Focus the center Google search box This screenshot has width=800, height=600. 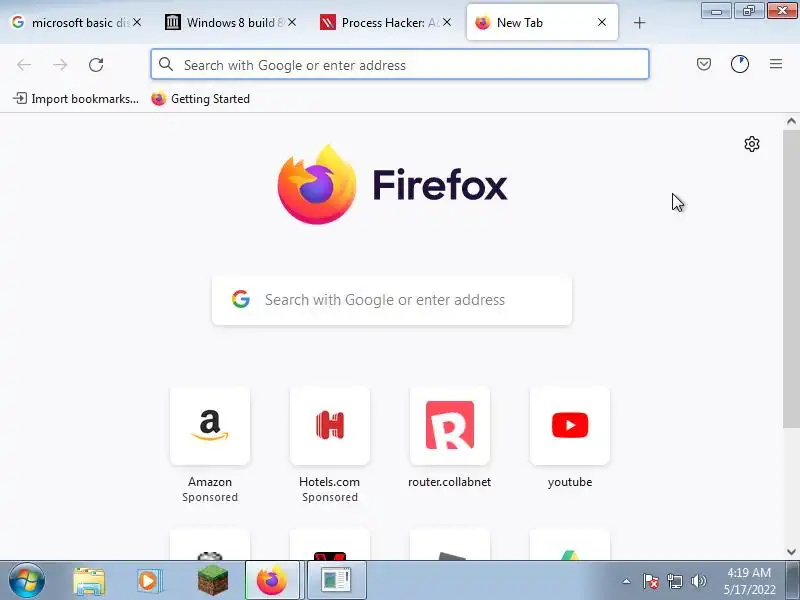392,300
